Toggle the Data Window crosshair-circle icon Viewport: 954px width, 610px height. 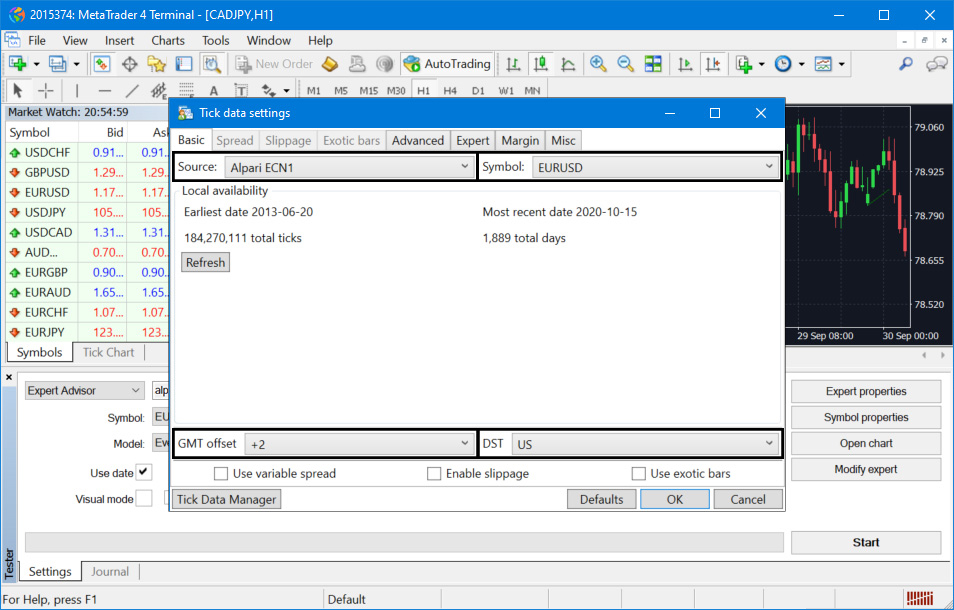(129, 64)
